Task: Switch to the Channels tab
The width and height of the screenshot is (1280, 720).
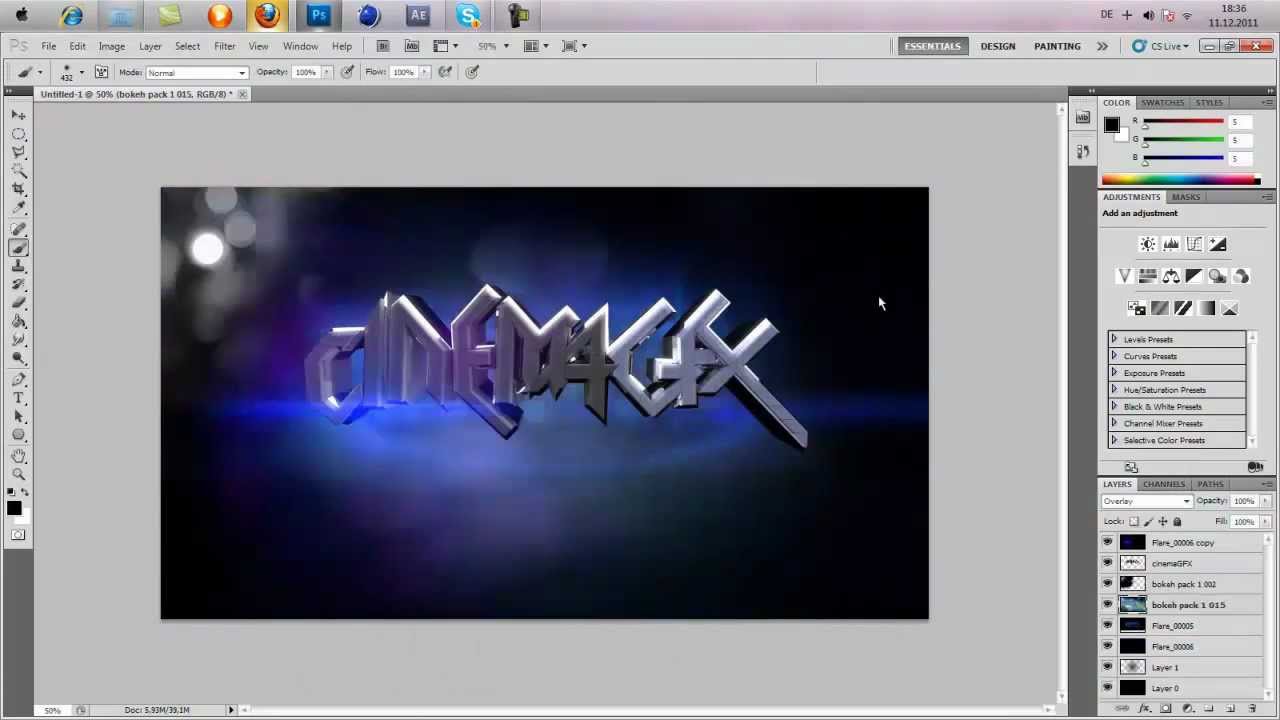Action: pos(1164,484)
